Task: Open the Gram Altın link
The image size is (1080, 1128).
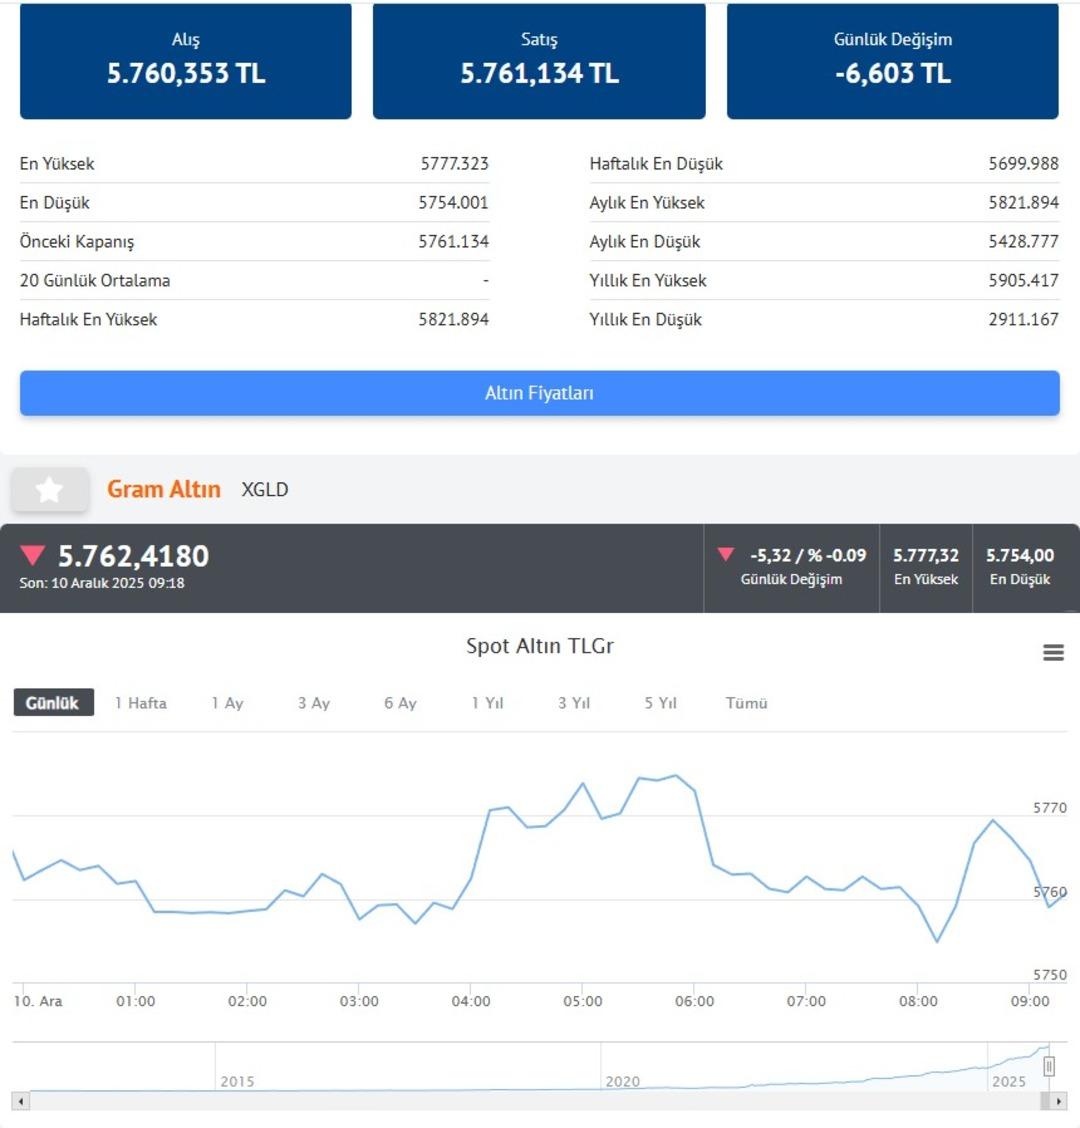Action: tap(164, 489)
